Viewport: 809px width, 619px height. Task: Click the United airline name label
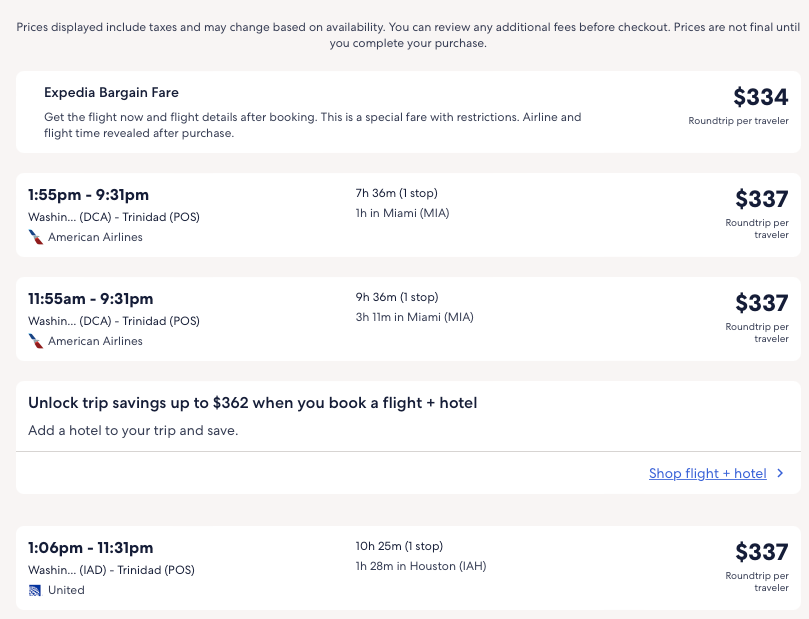coord(66,590)
